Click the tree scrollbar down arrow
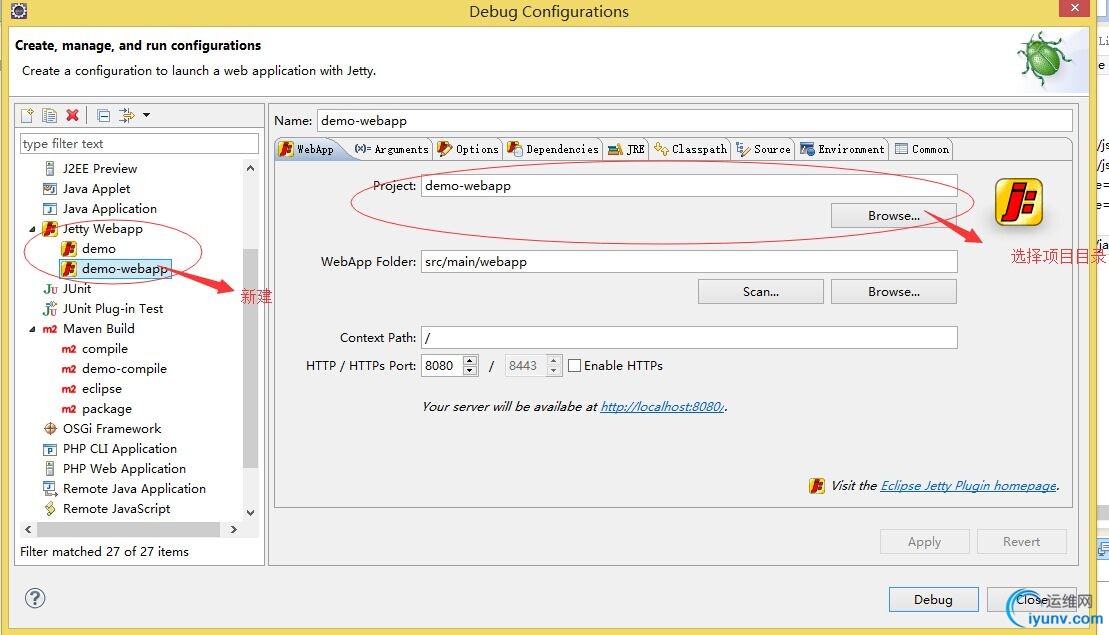Screen dimensions: 1109x635 (x=250, y=513)
